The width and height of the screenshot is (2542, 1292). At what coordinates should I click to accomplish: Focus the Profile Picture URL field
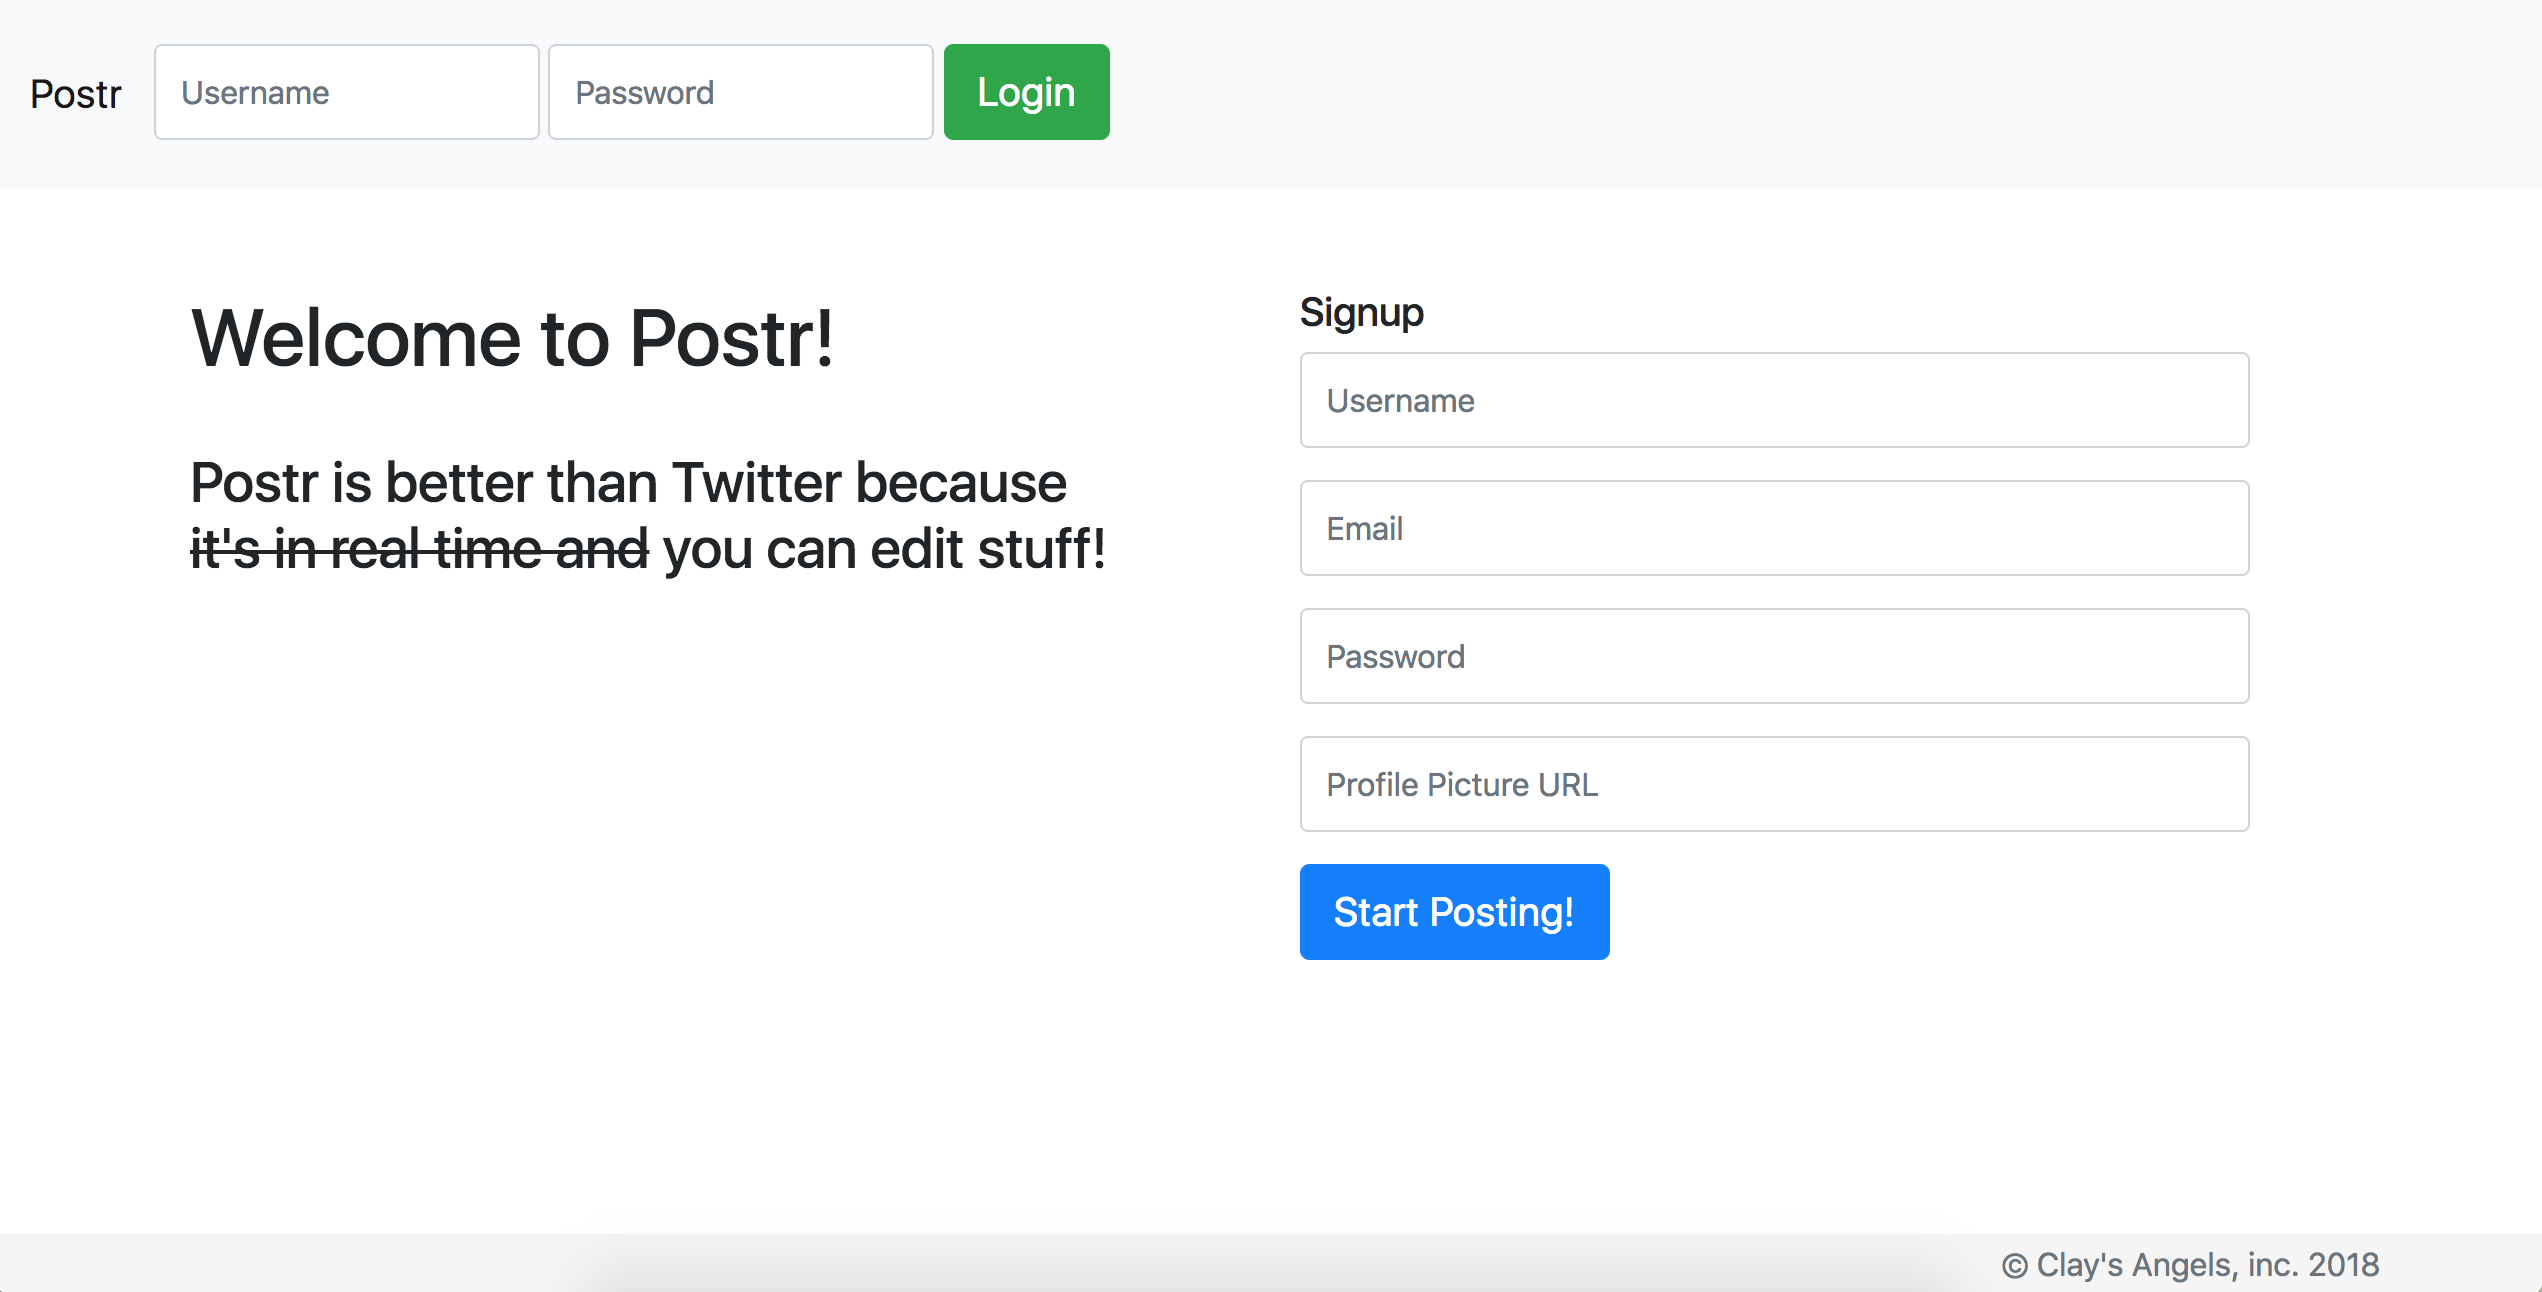(1774, 784)
